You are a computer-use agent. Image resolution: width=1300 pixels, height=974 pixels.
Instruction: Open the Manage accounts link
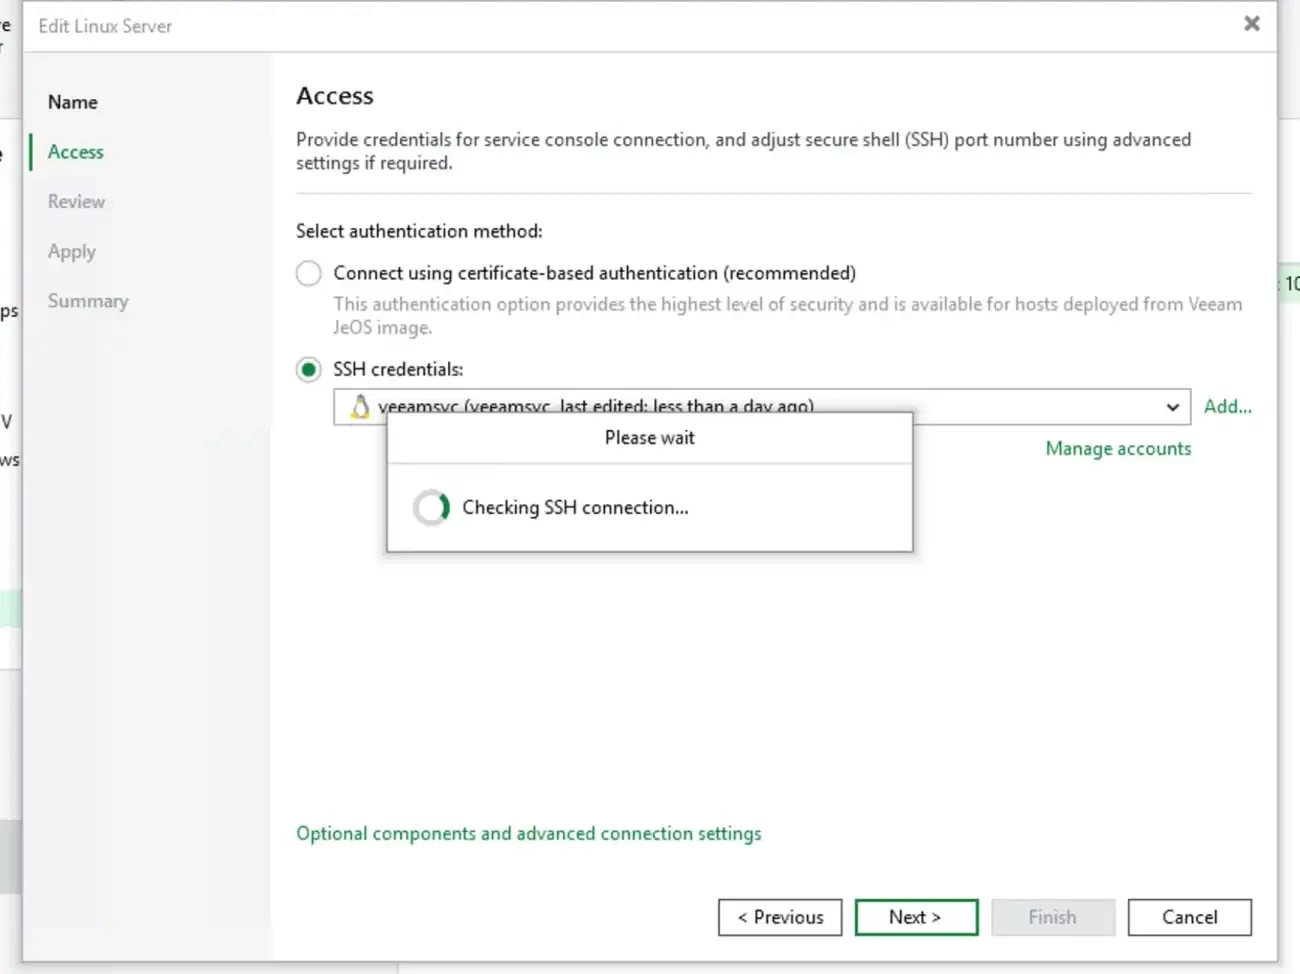(1118, 449)
